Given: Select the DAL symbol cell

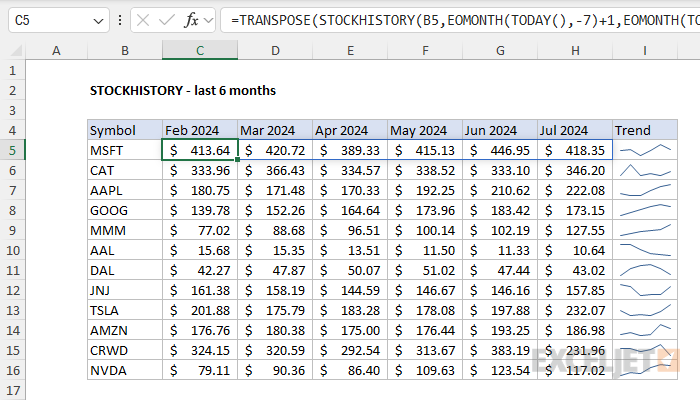Looking at the screenshot, I should pyautogui.click(x=125, y=270).
